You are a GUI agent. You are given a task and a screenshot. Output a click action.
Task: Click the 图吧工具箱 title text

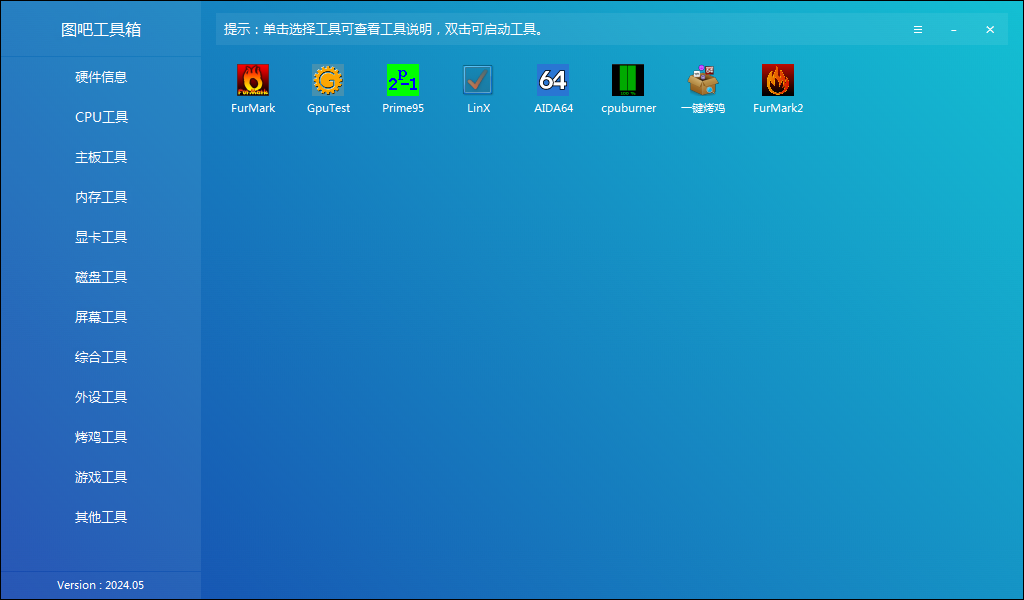101,30
